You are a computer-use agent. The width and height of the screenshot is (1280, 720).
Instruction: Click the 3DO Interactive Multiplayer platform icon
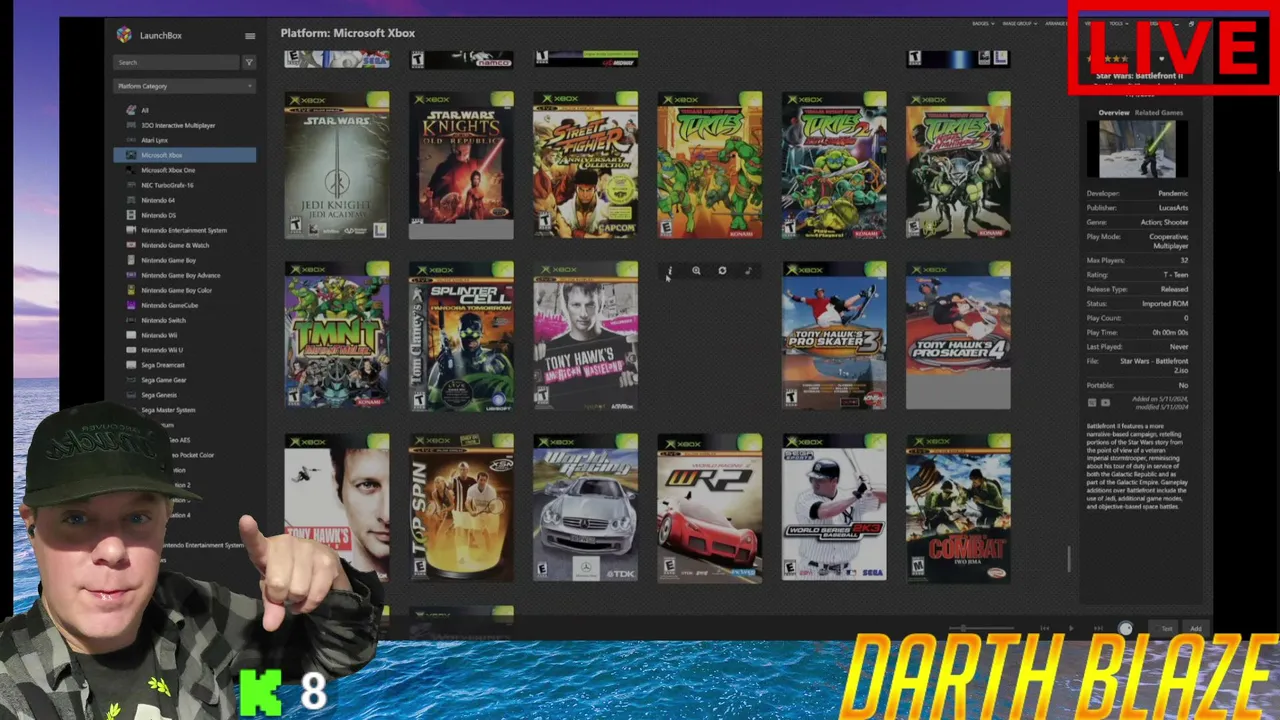click(x=131, y=125)
